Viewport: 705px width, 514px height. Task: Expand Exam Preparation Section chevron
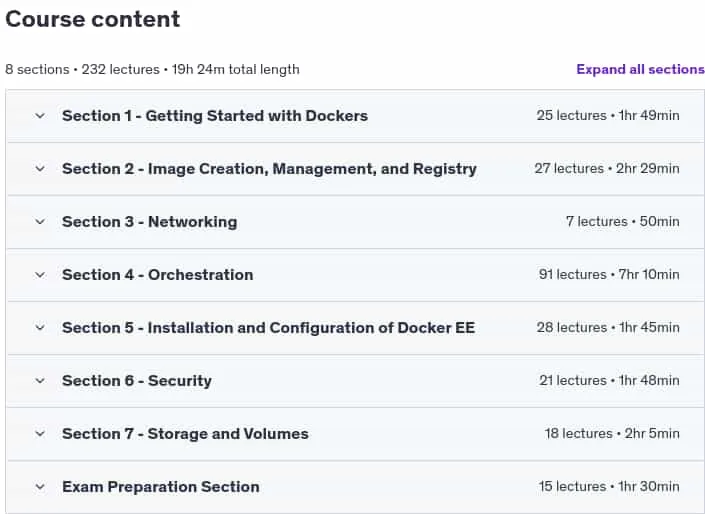pyautogui.click(x=40, y=487)
